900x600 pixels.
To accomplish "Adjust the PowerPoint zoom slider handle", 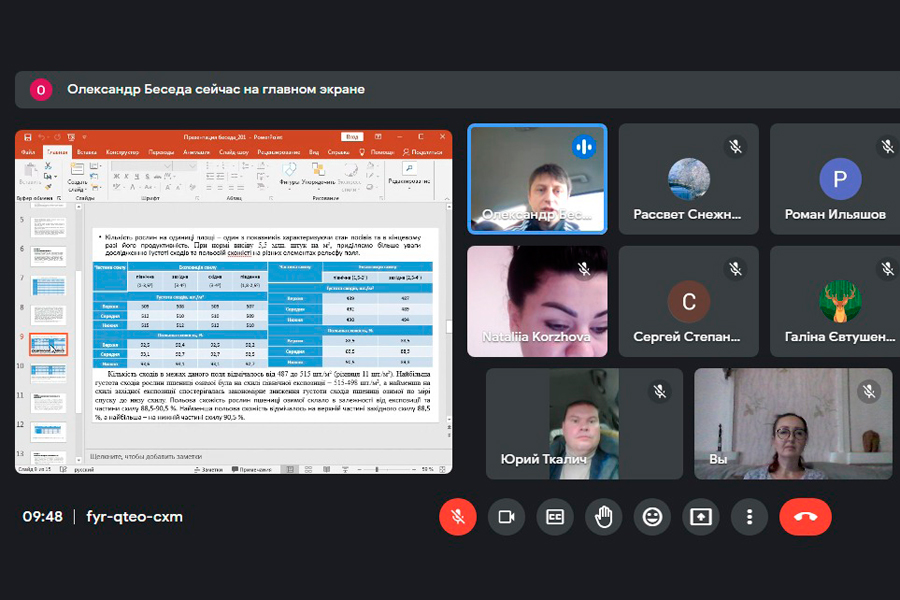I will coord(377,469).
